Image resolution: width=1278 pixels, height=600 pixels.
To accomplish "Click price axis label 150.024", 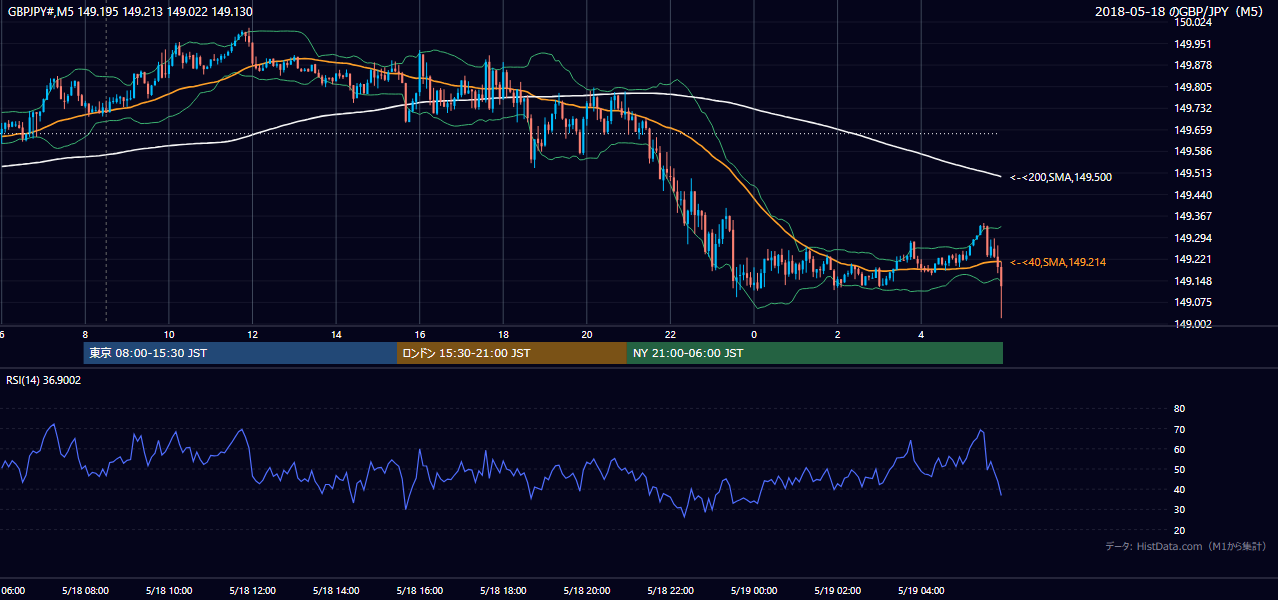I will (x=1193, y=22).
